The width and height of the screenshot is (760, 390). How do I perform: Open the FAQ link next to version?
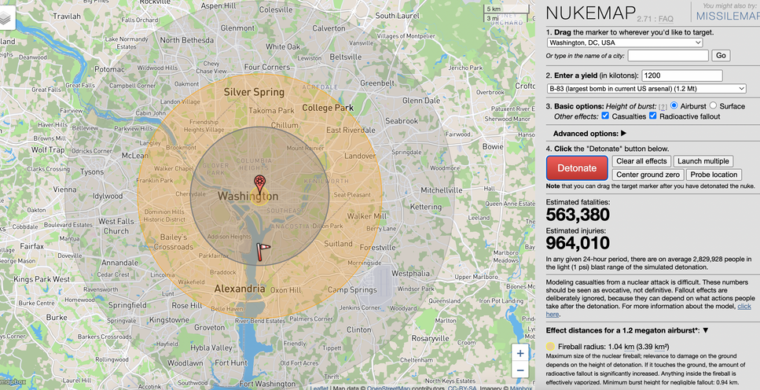(x=666, y=19)
